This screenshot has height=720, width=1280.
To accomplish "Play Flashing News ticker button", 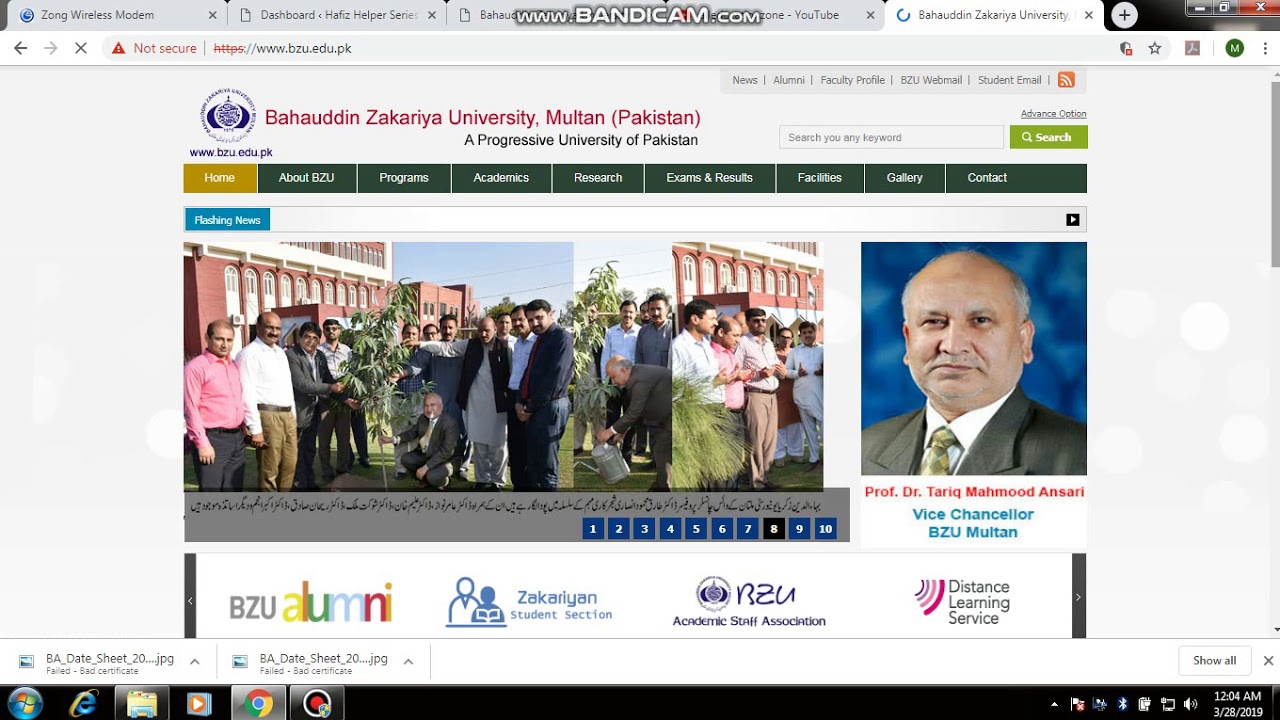I will (1073, 220).
